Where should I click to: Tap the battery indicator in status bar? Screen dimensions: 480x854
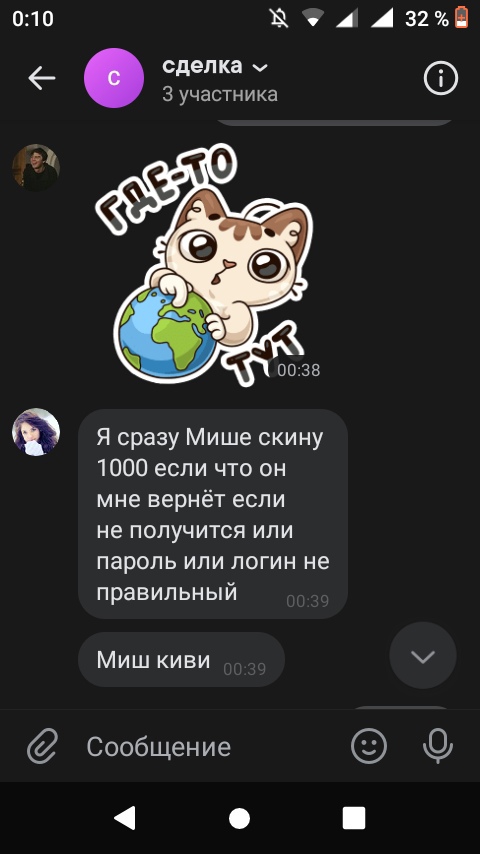point(461,18)
